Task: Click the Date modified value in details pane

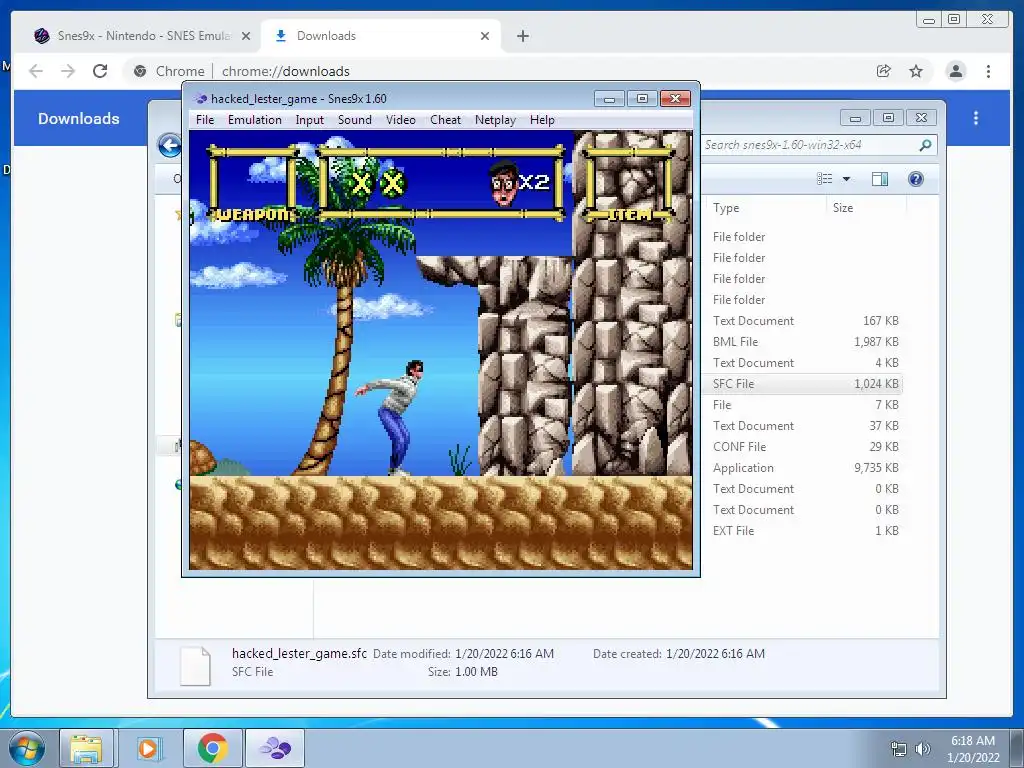Action: pos(504,654)
